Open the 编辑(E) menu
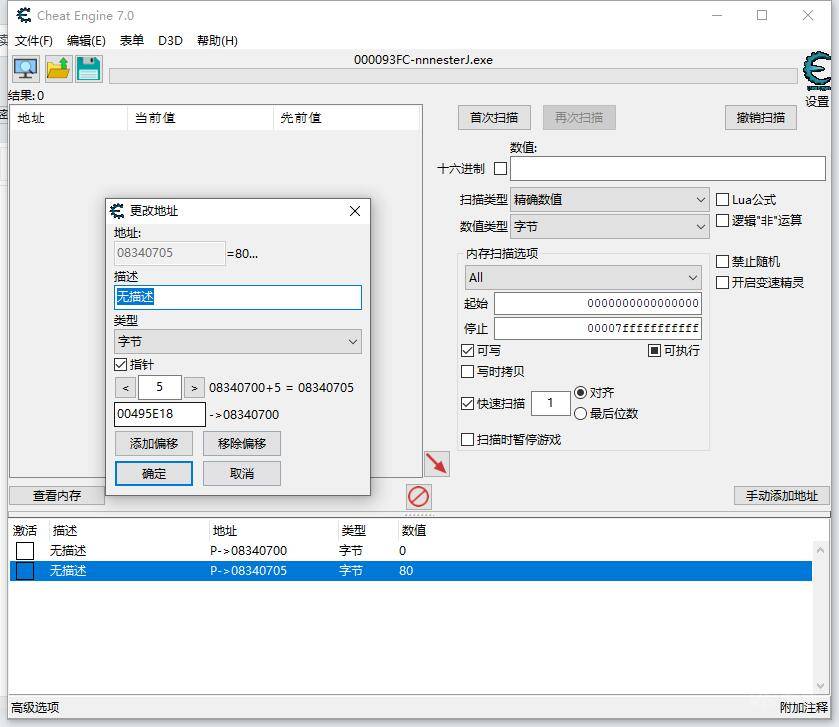 coord(86,41)
